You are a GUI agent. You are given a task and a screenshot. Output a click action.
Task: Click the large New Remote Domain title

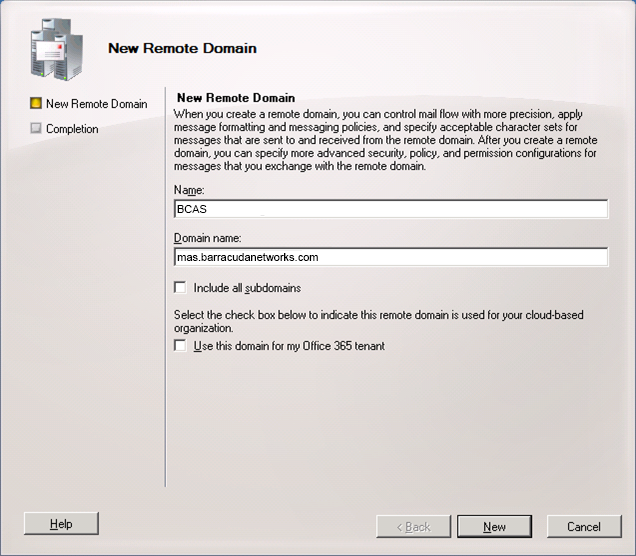(183, 48)
